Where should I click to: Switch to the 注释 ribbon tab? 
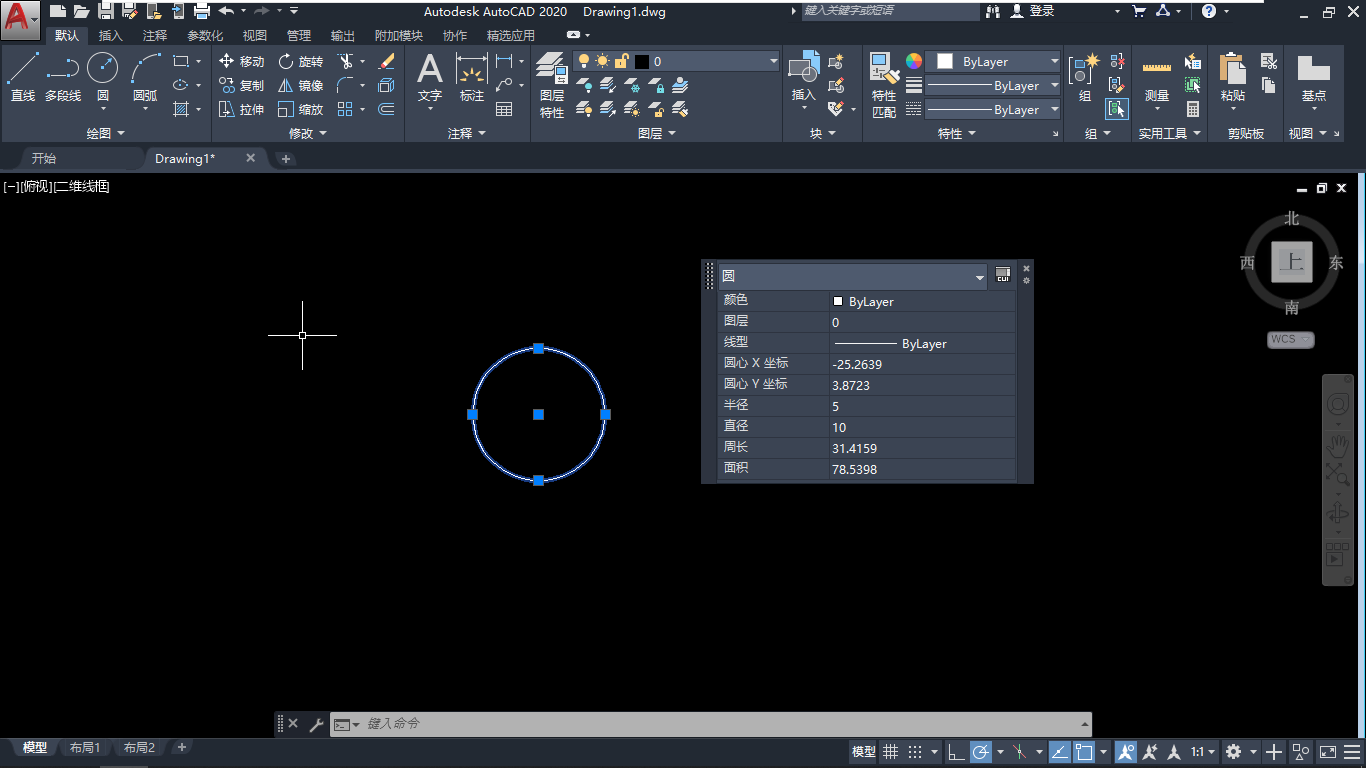pos(155,36)
